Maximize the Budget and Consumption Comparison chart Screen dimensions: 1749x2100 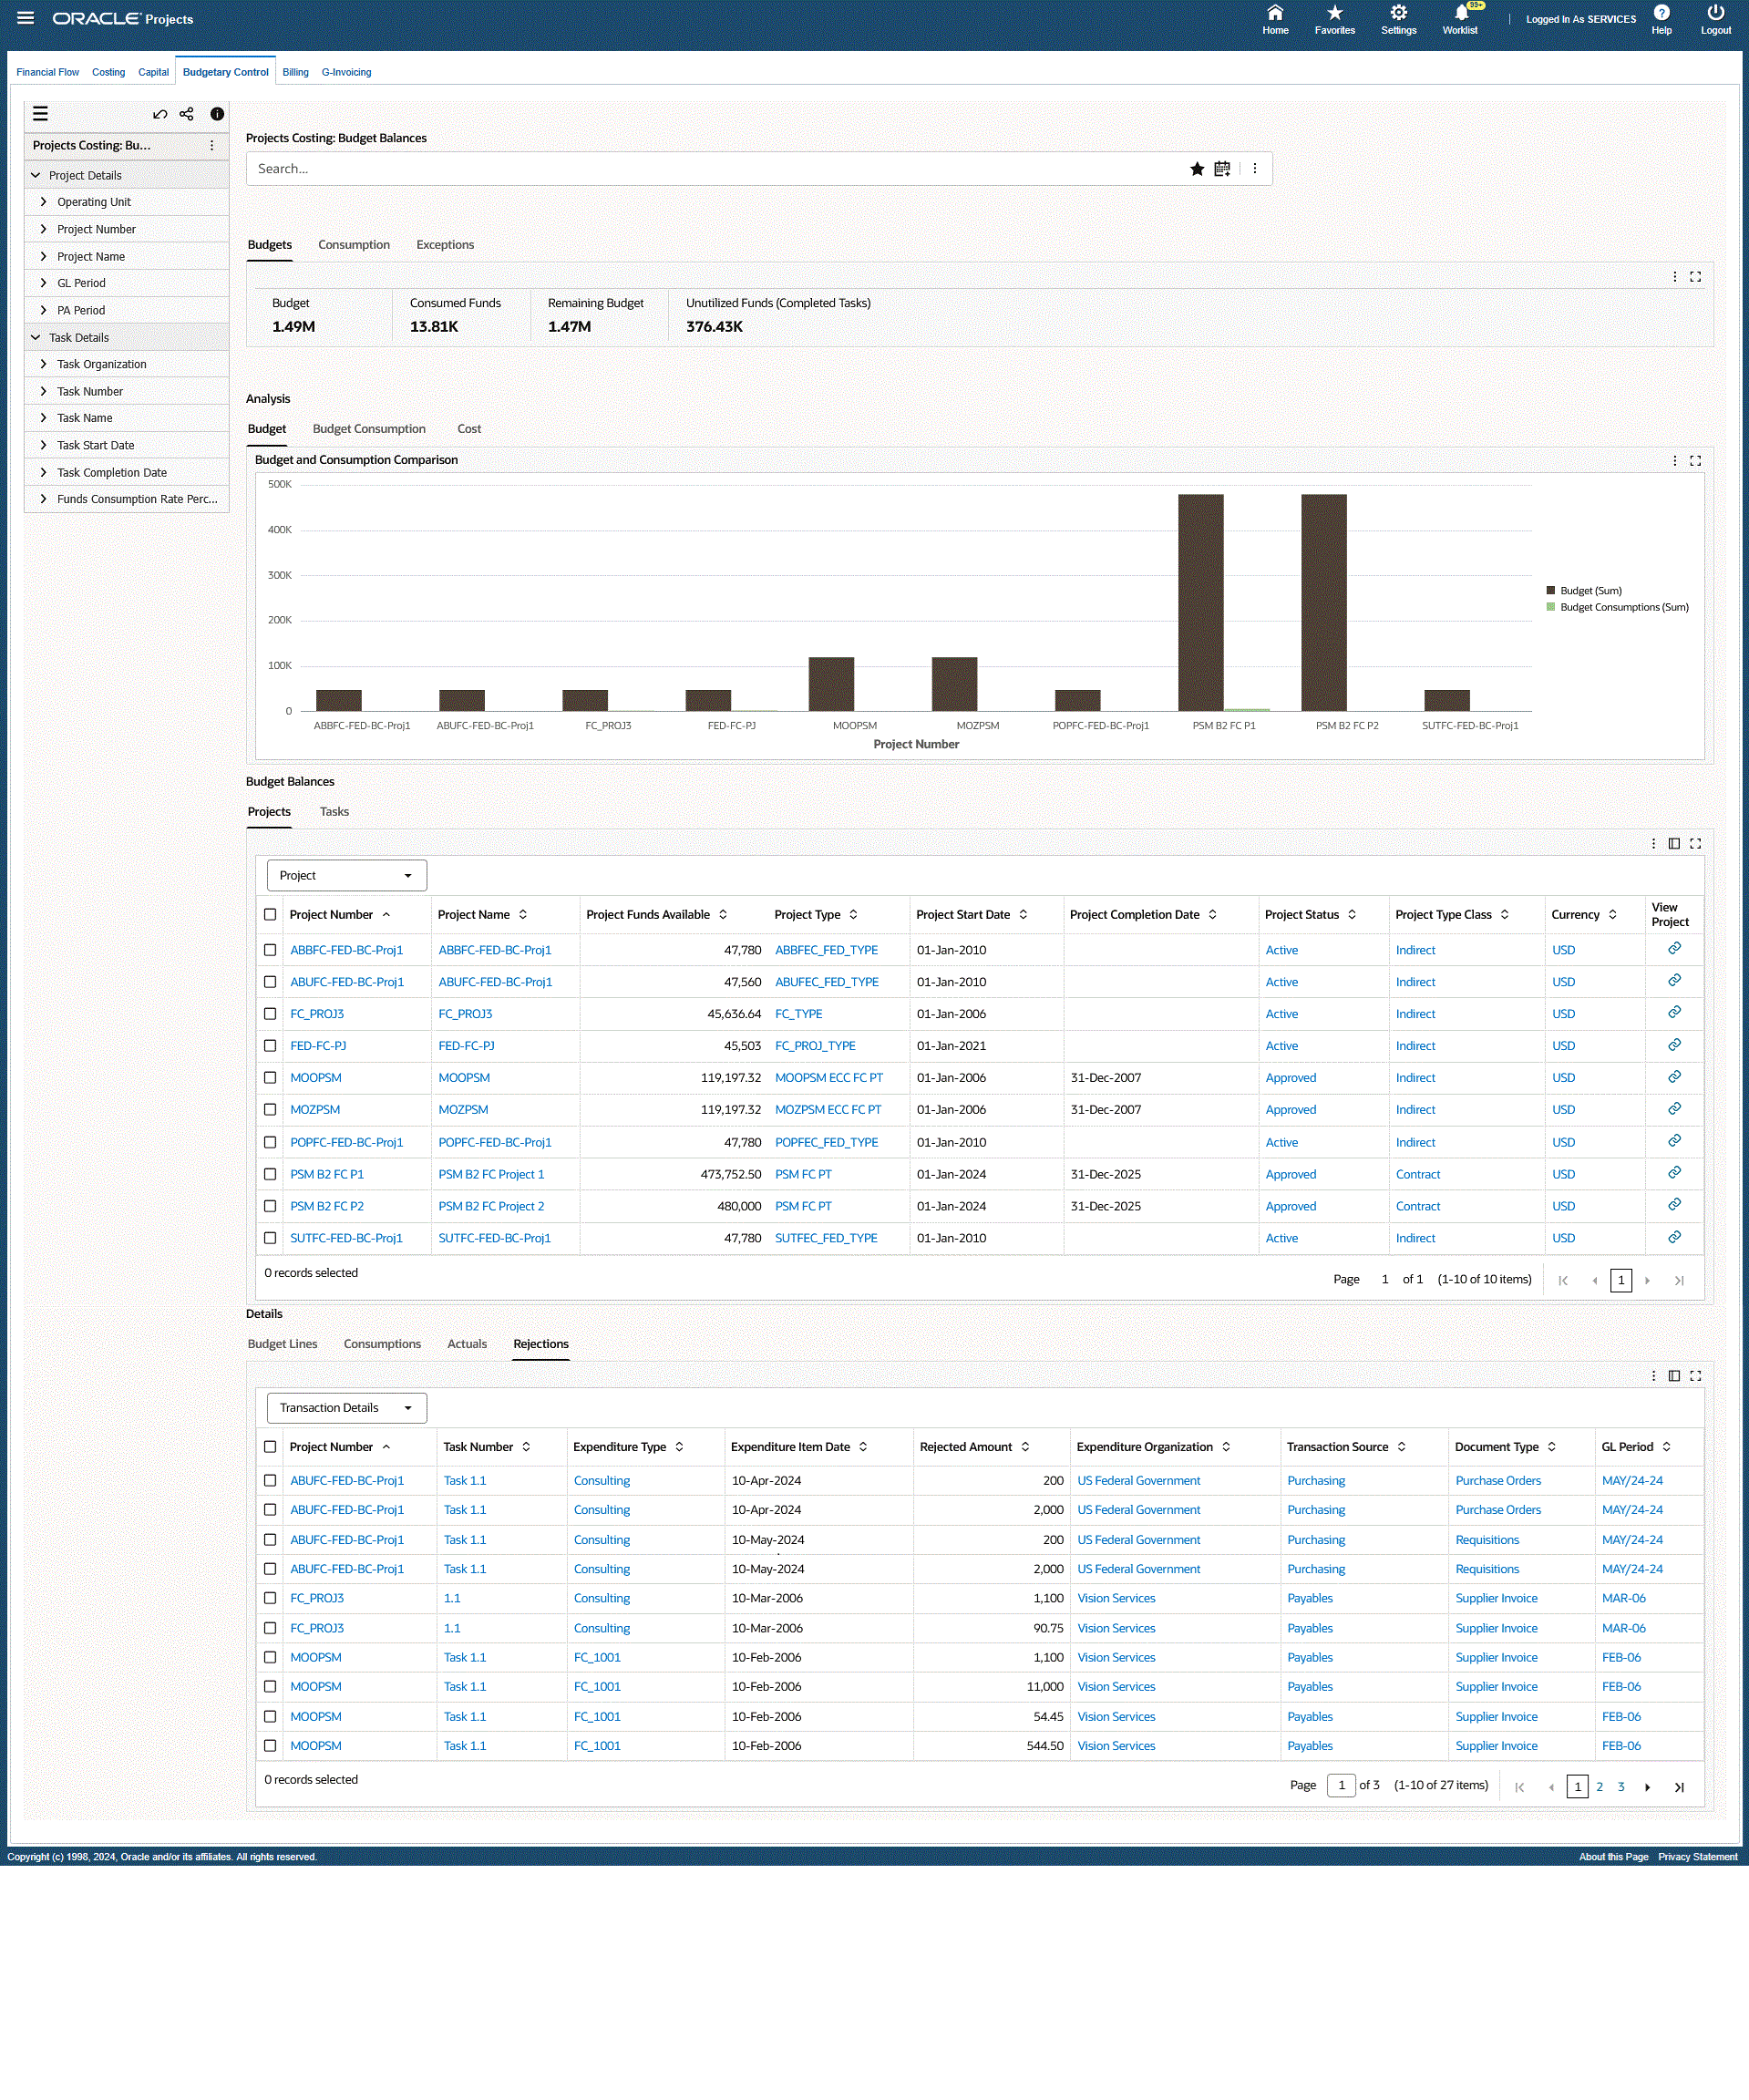[x=1695, y=461]
